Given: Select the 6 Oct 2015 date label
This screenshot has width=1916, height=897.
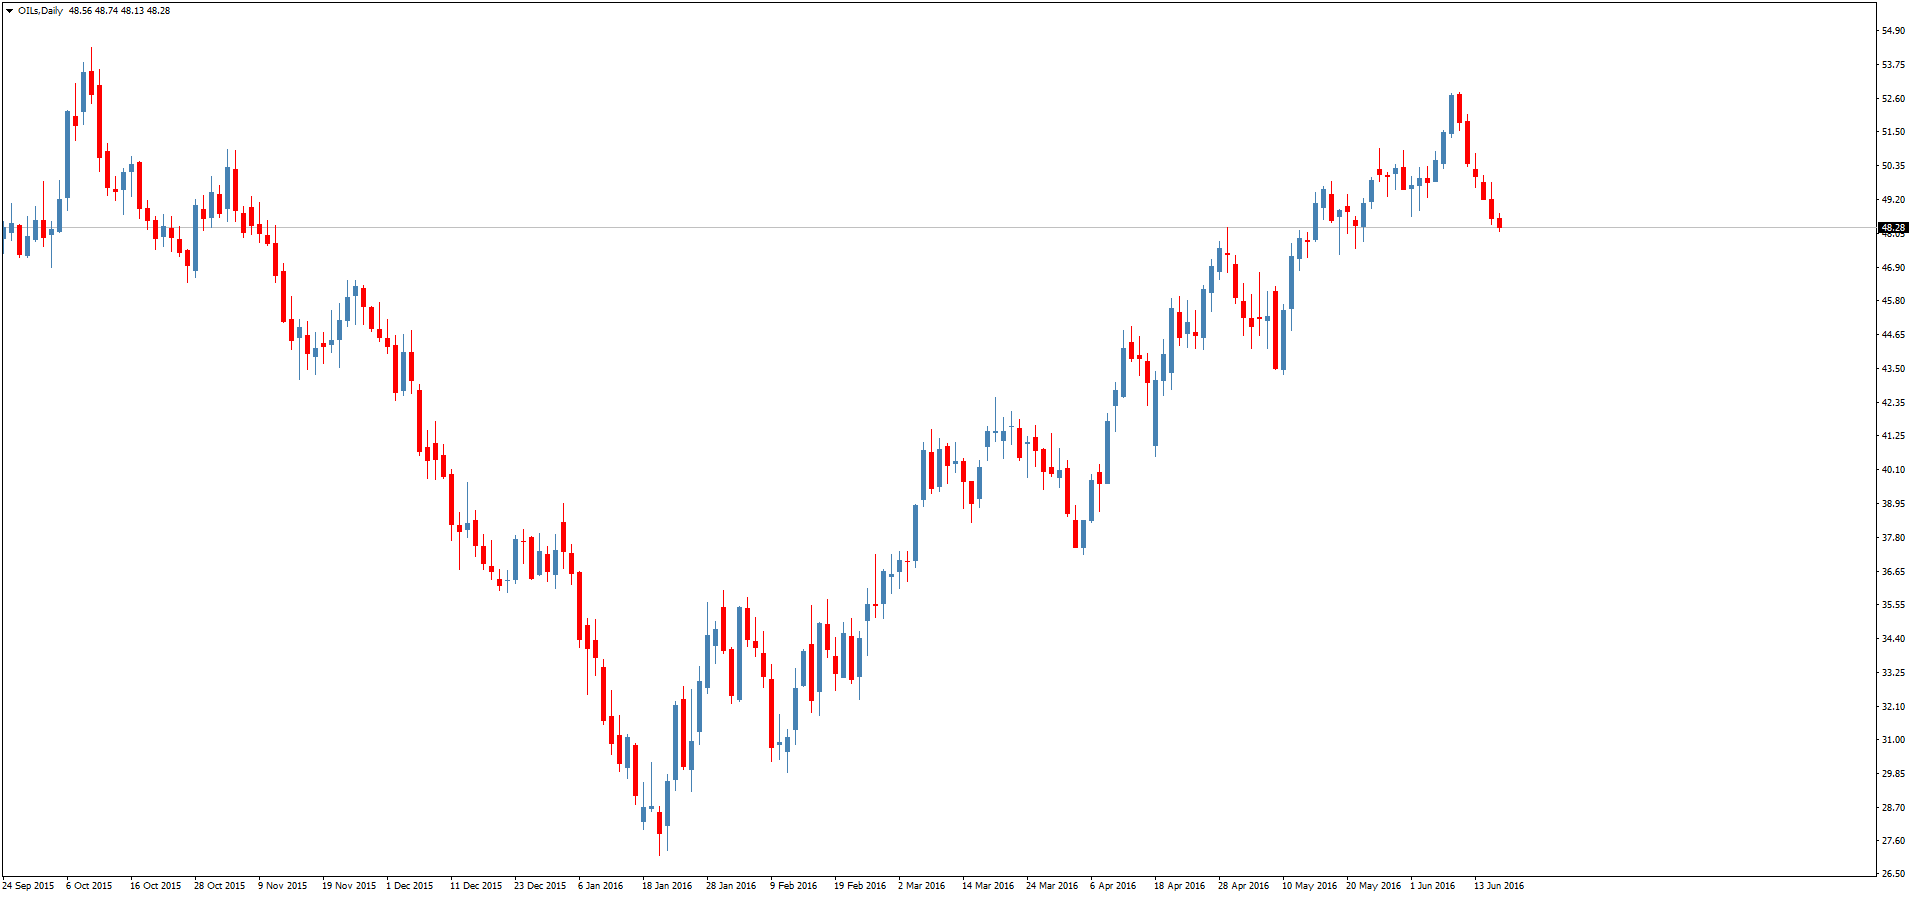Looking at the screenshot, I should 89,886.
